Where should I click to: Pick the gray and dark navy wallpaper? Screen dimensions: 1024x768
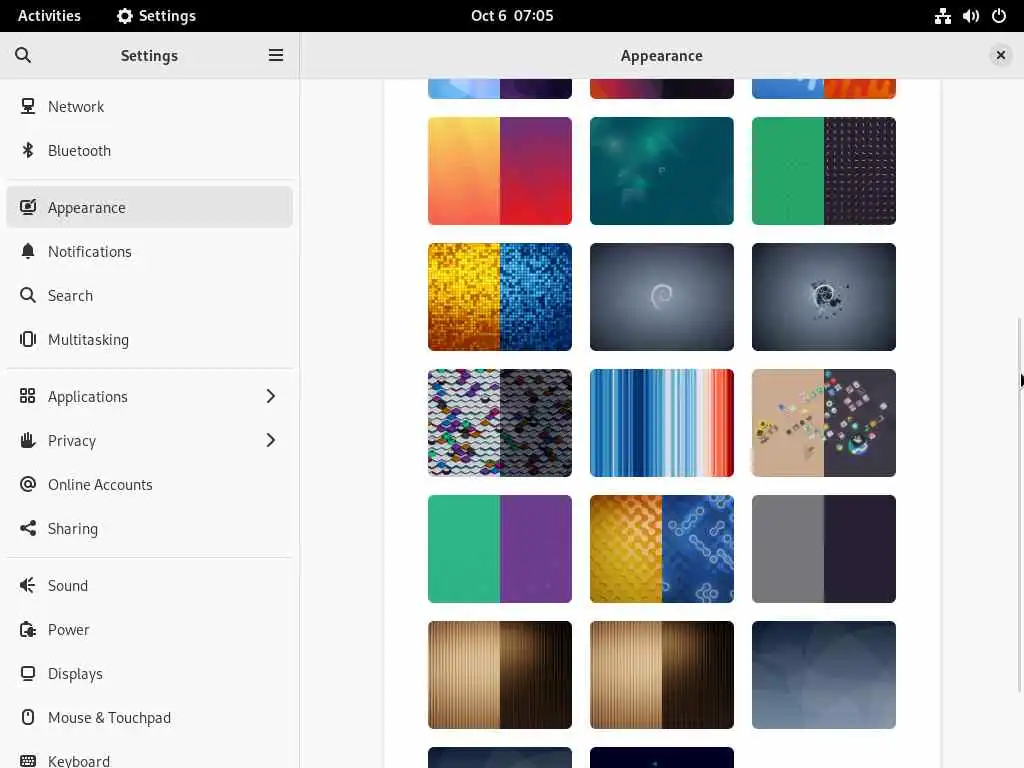click(x=824, y=549)
